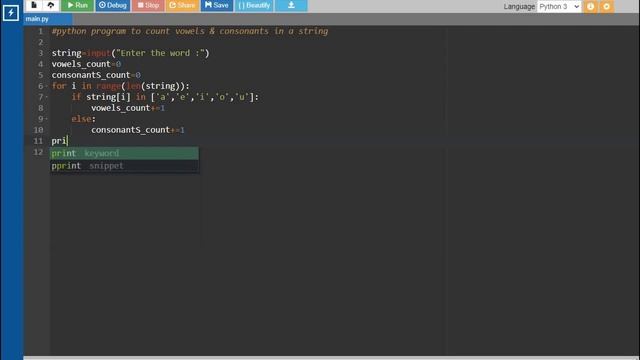
Task: Collapse the for loop fold arrow on line 6
Action: coord(47,86)
